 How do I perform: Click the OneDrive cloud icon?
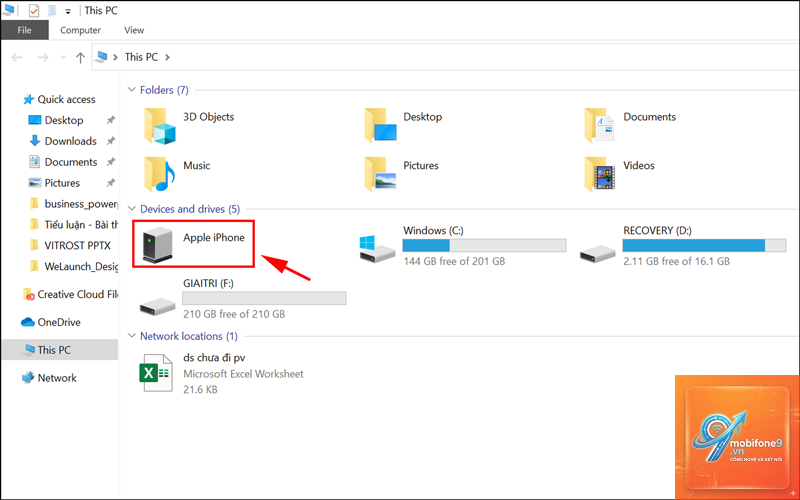[28, 322]
